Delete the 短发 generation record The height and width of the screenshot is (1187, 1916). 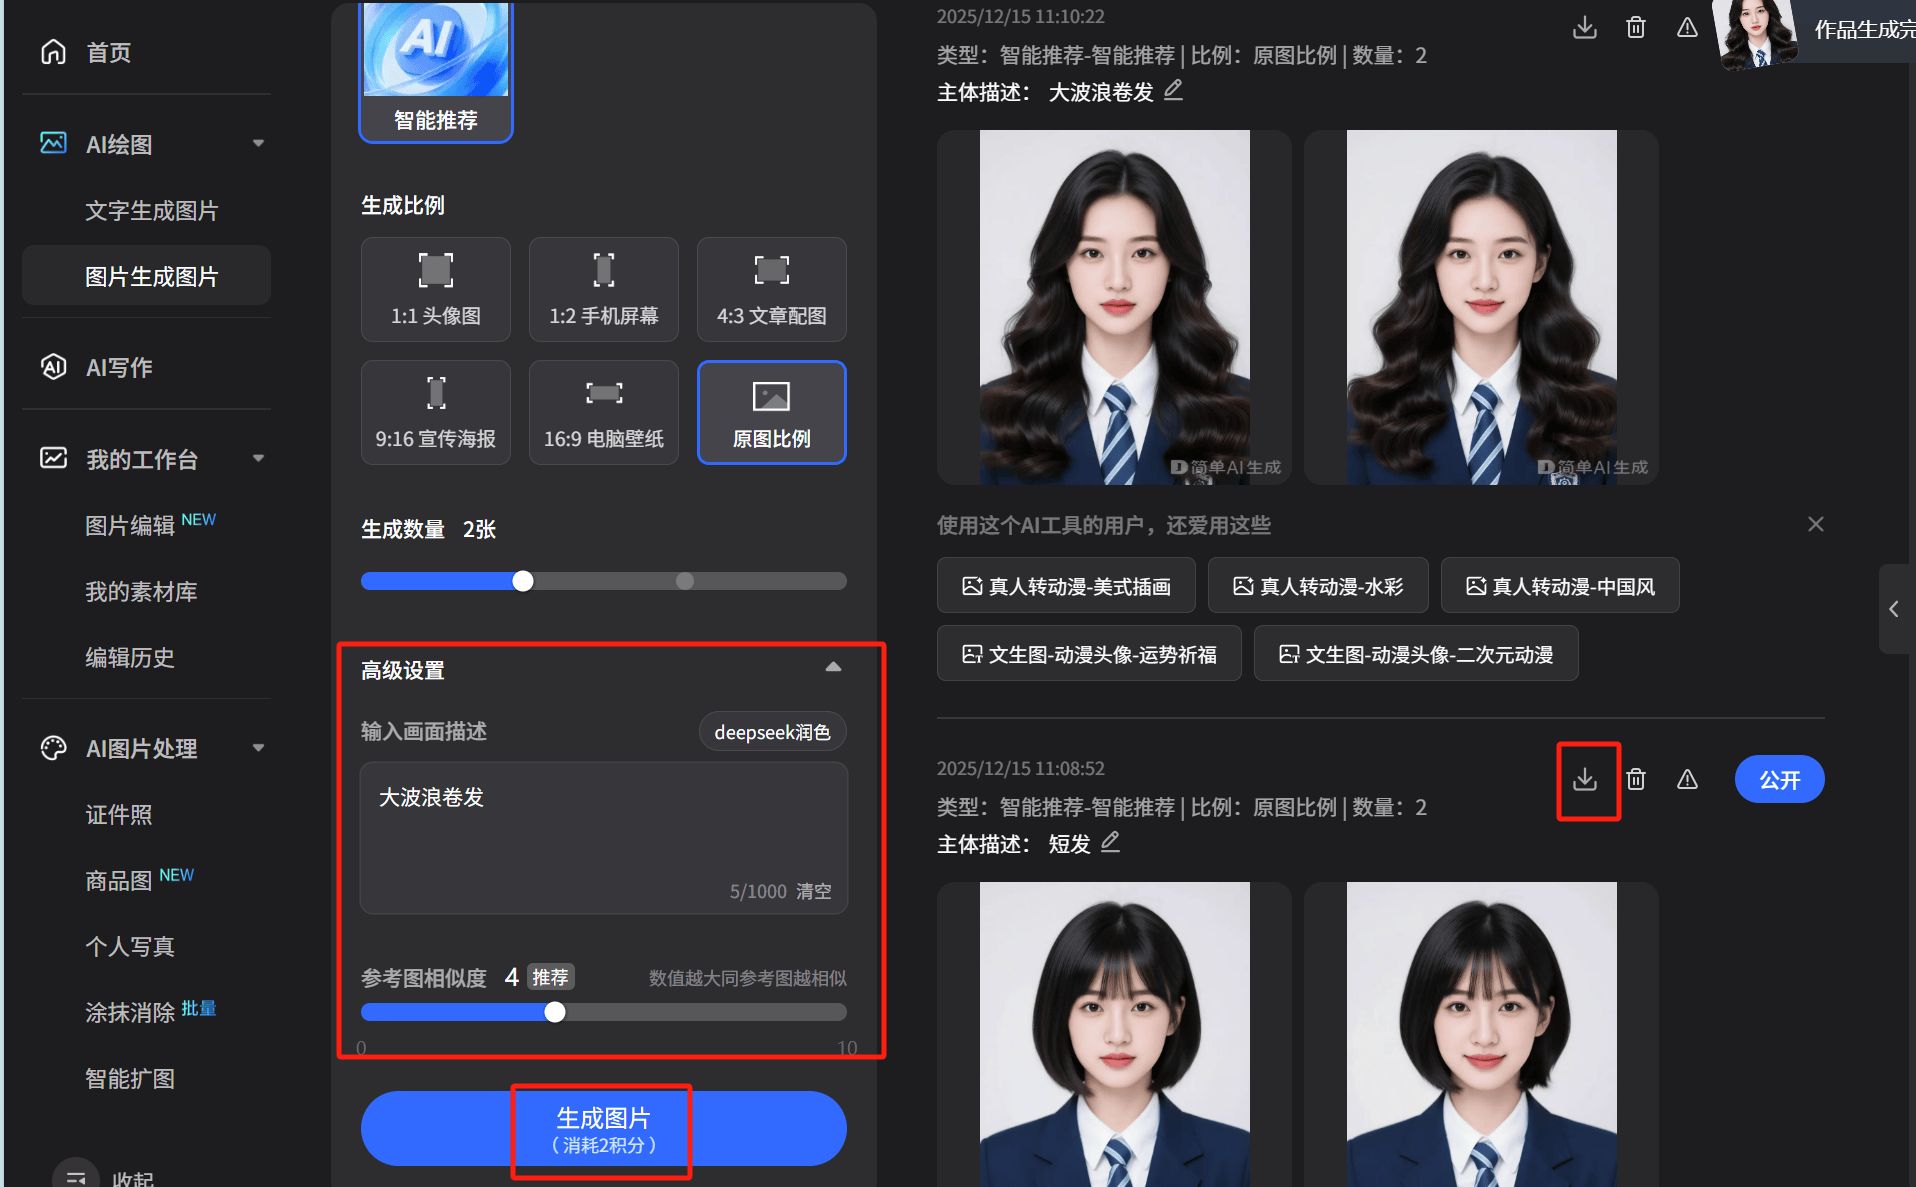(1636, 779)
